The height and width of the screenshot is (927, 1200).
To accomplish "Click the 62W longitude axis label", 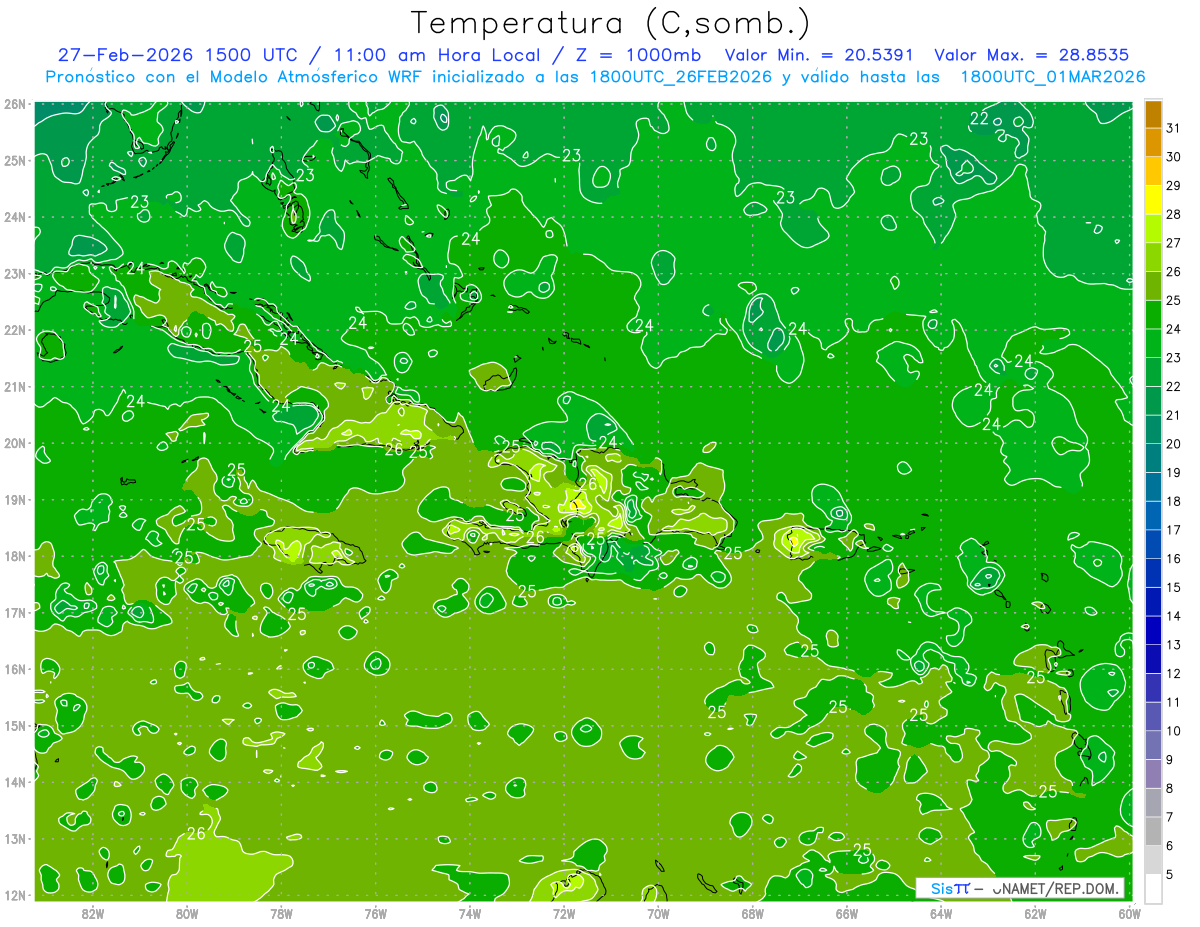I will point(1035,912).
